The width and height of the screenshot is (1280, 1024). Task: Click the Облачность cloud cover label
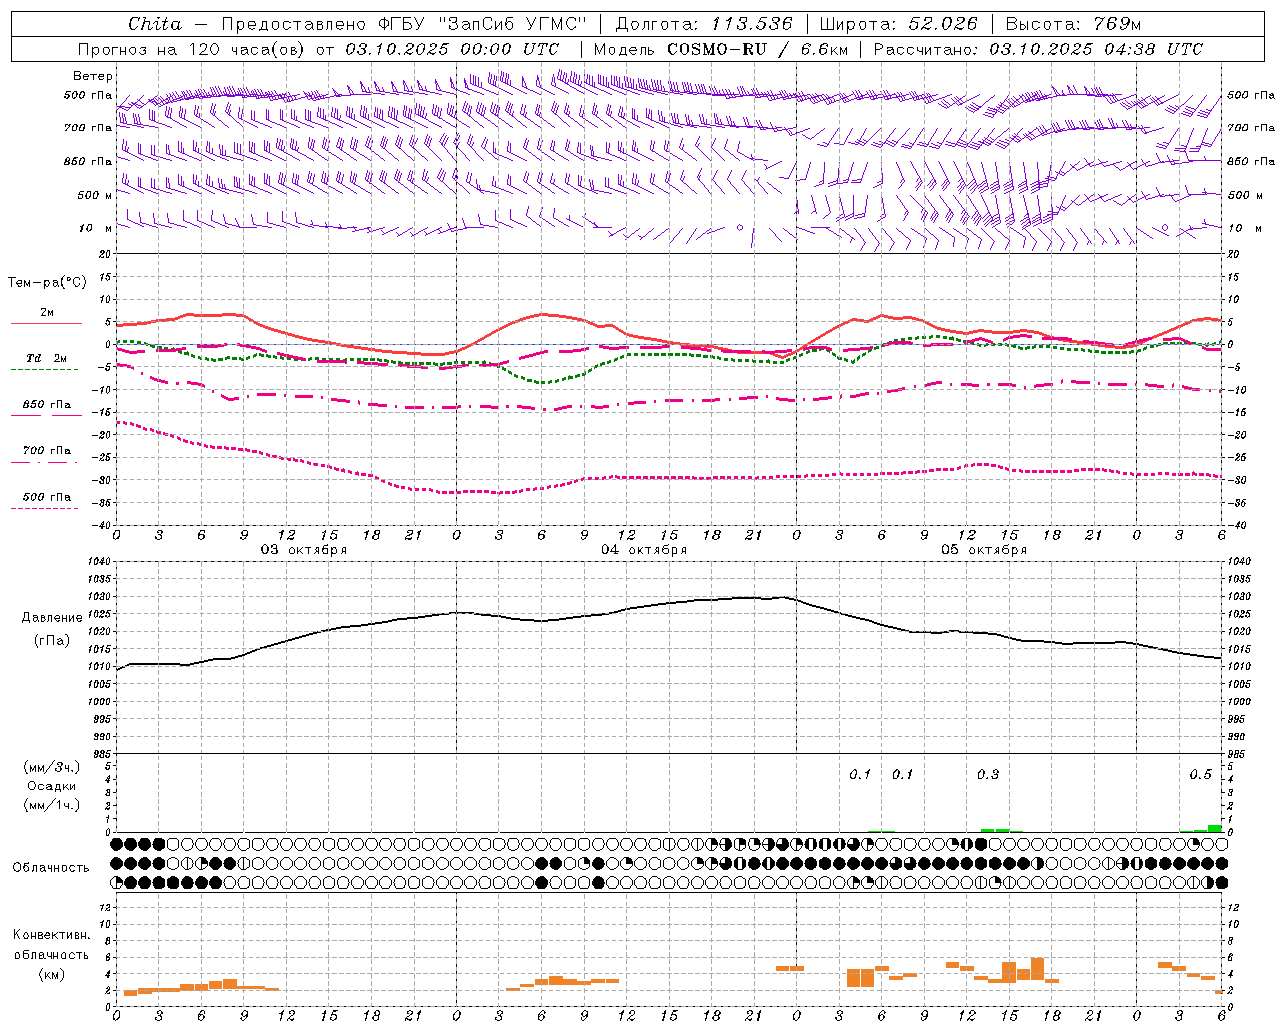pos(51,868)
